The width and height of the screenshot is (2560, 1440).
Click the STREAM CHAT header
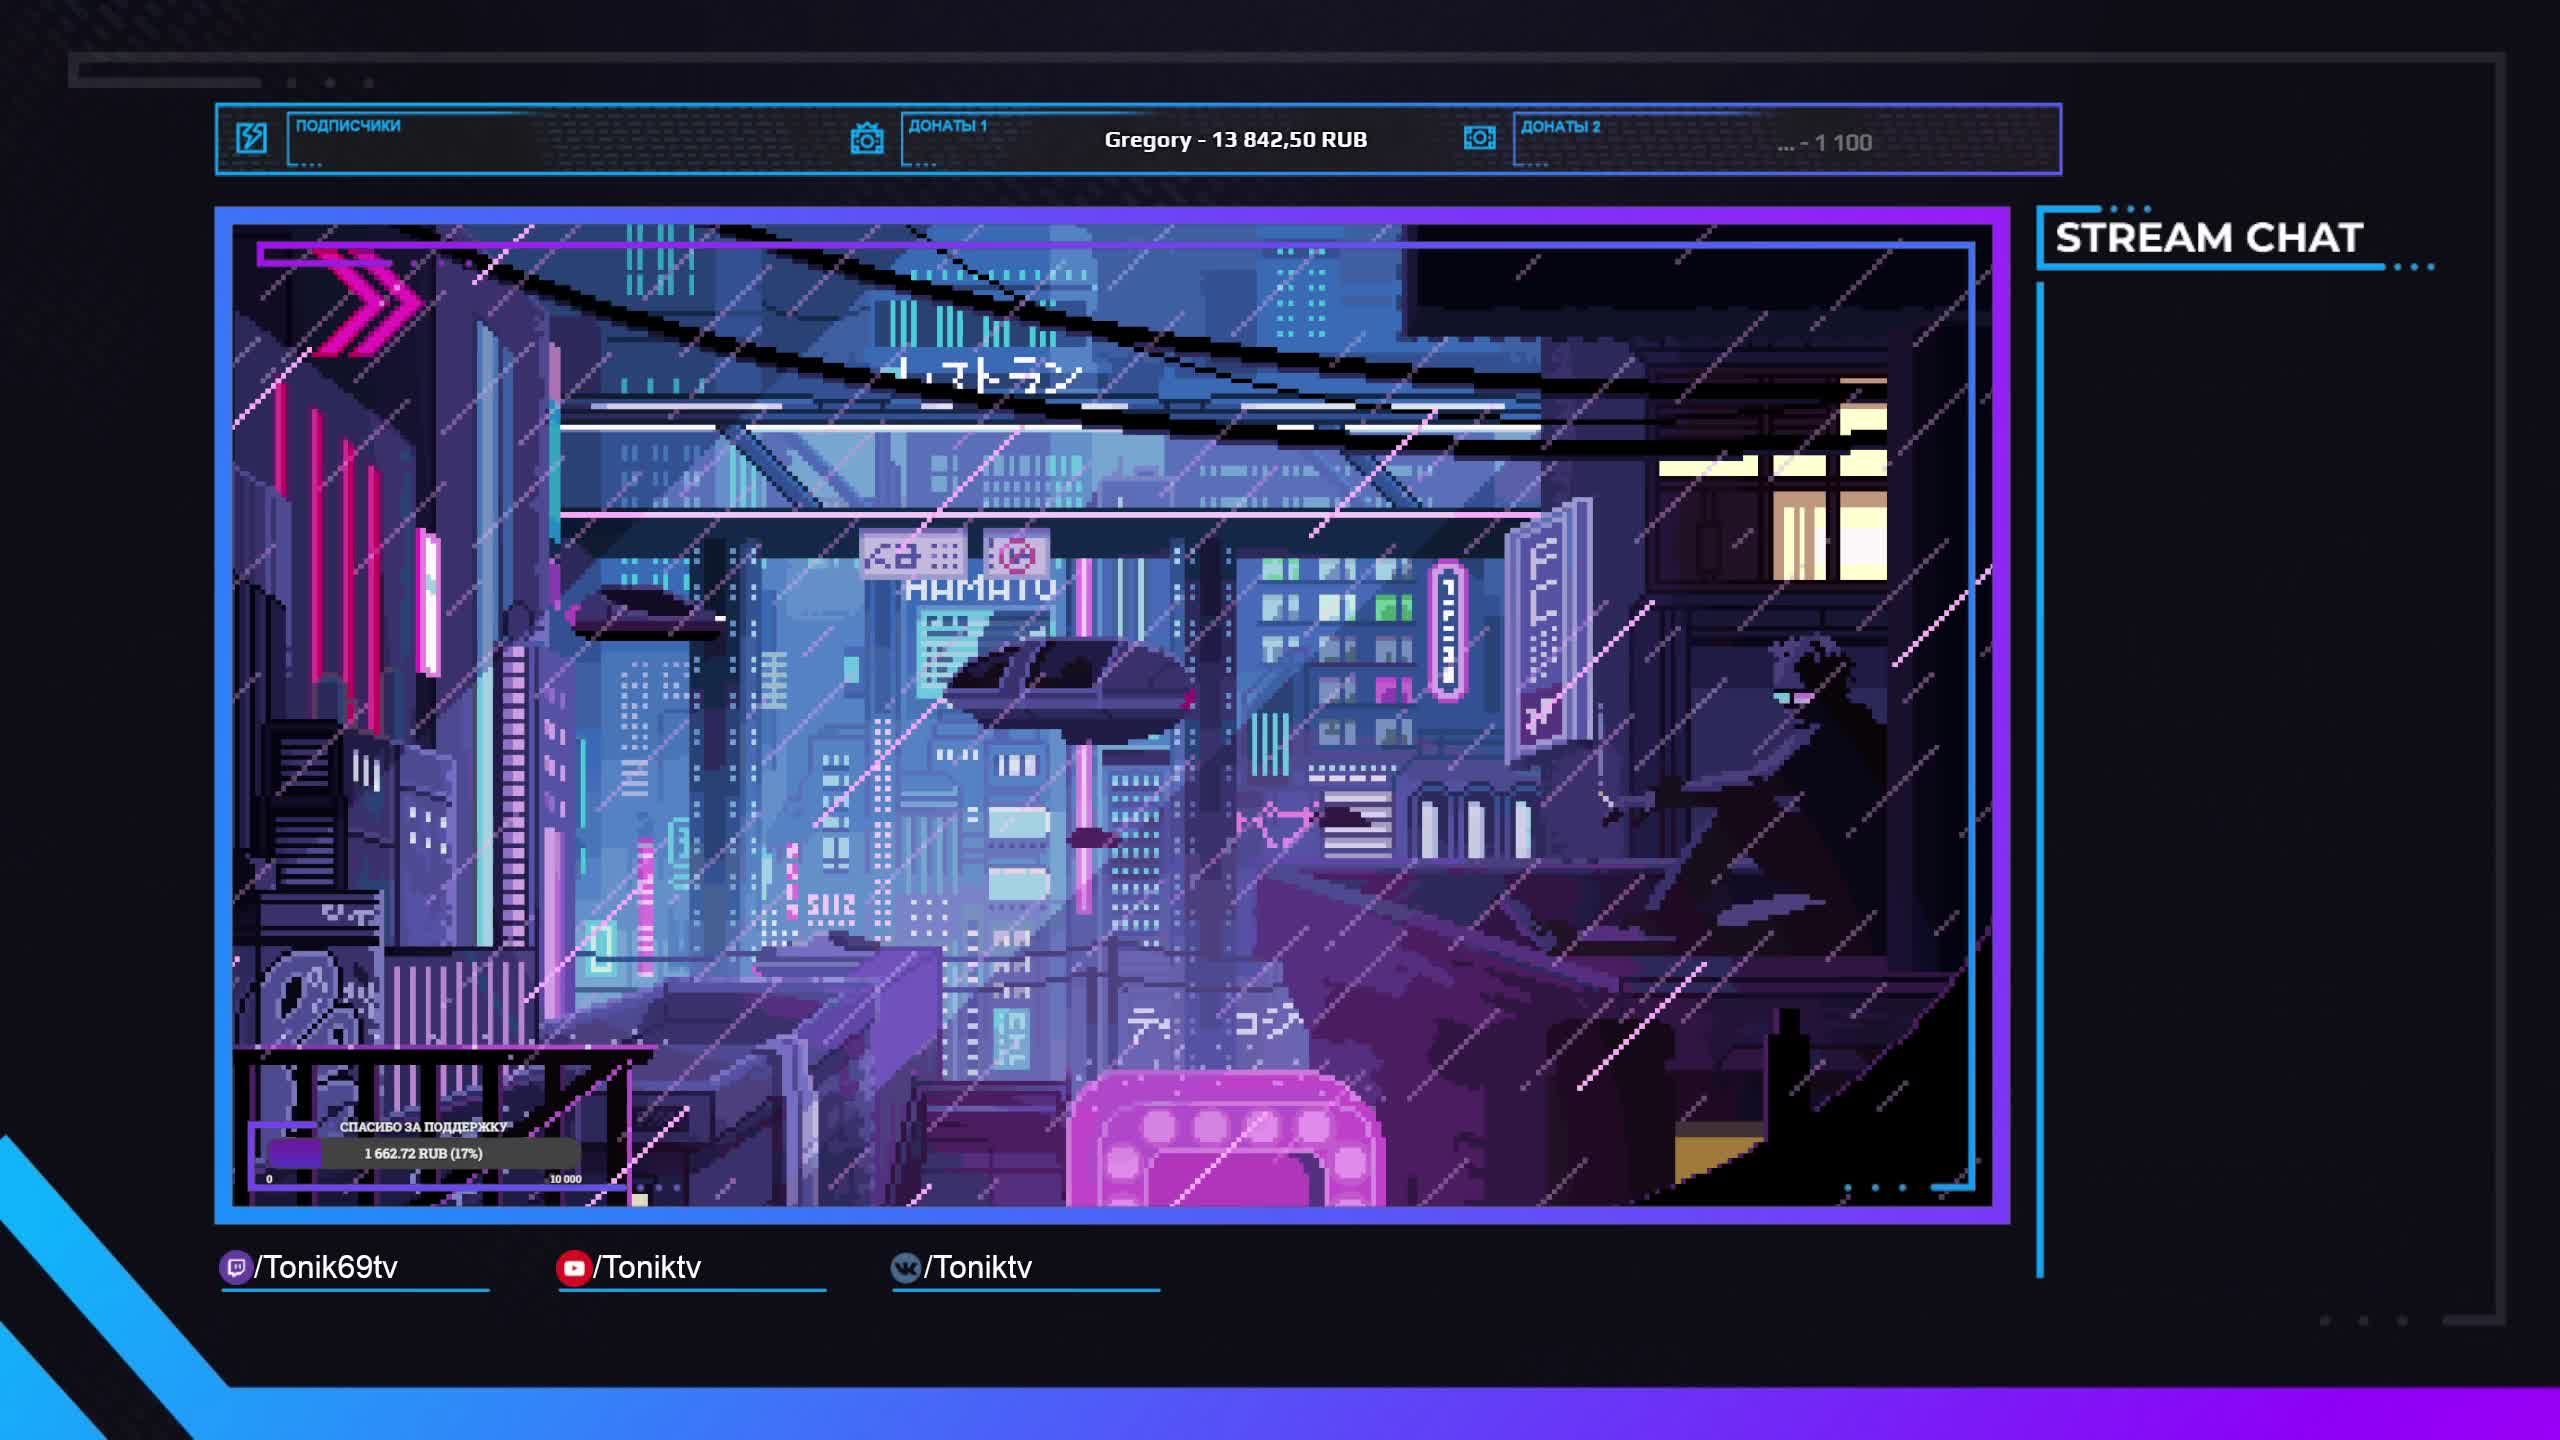[2208, 238]
